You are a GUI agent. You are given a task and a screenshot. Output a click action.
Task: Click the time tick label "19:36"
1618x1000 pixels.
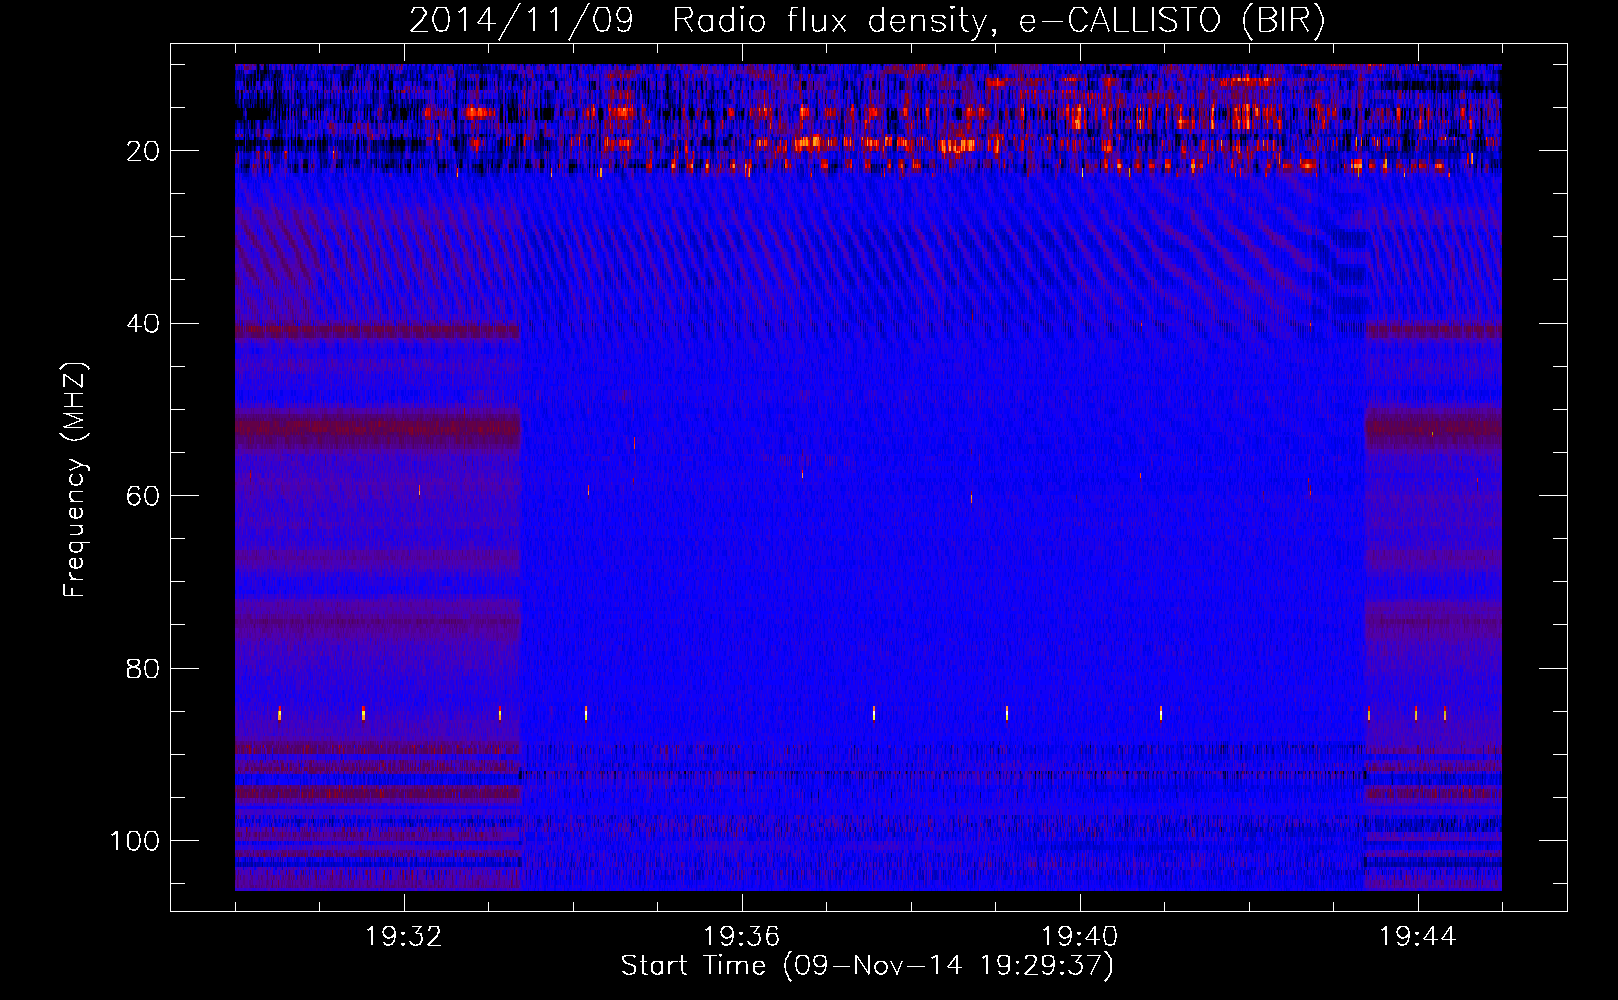point(741,937)
